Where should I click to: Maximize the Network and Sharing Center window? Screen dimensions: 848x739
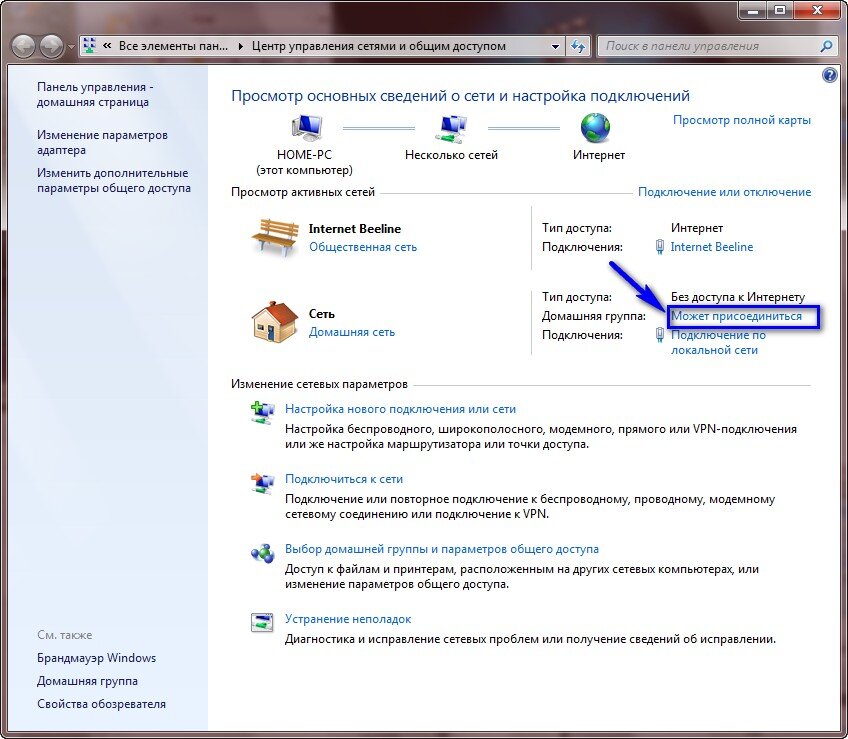coord(780,10)
